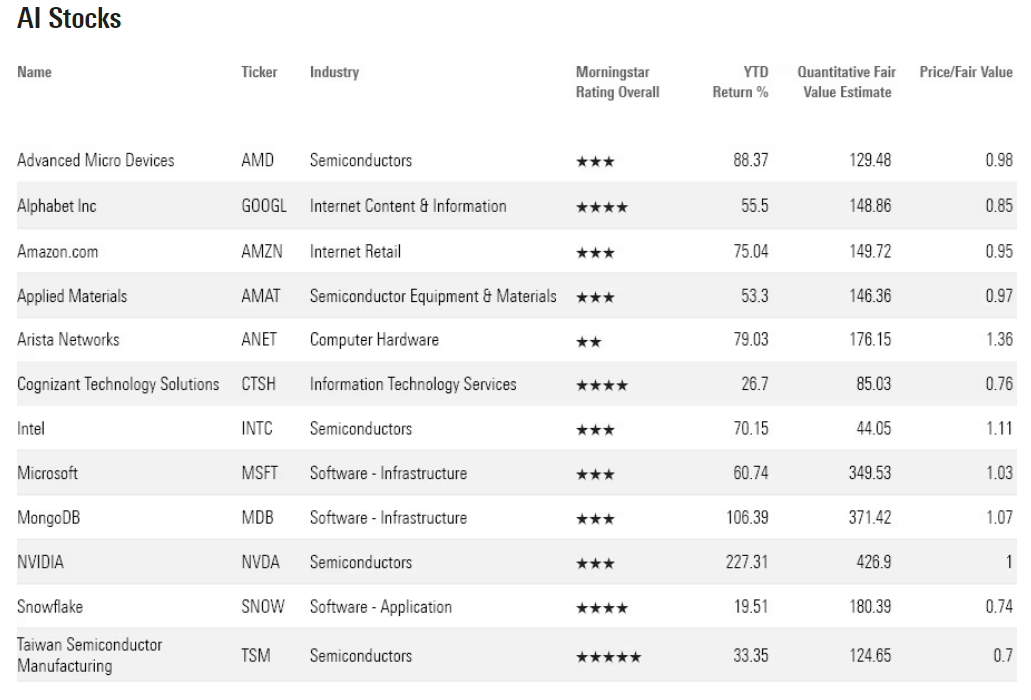Screen dimensions: 1031x700
Task: Click the GOOGL ticker symbol
Action: [x=264, y=206]
